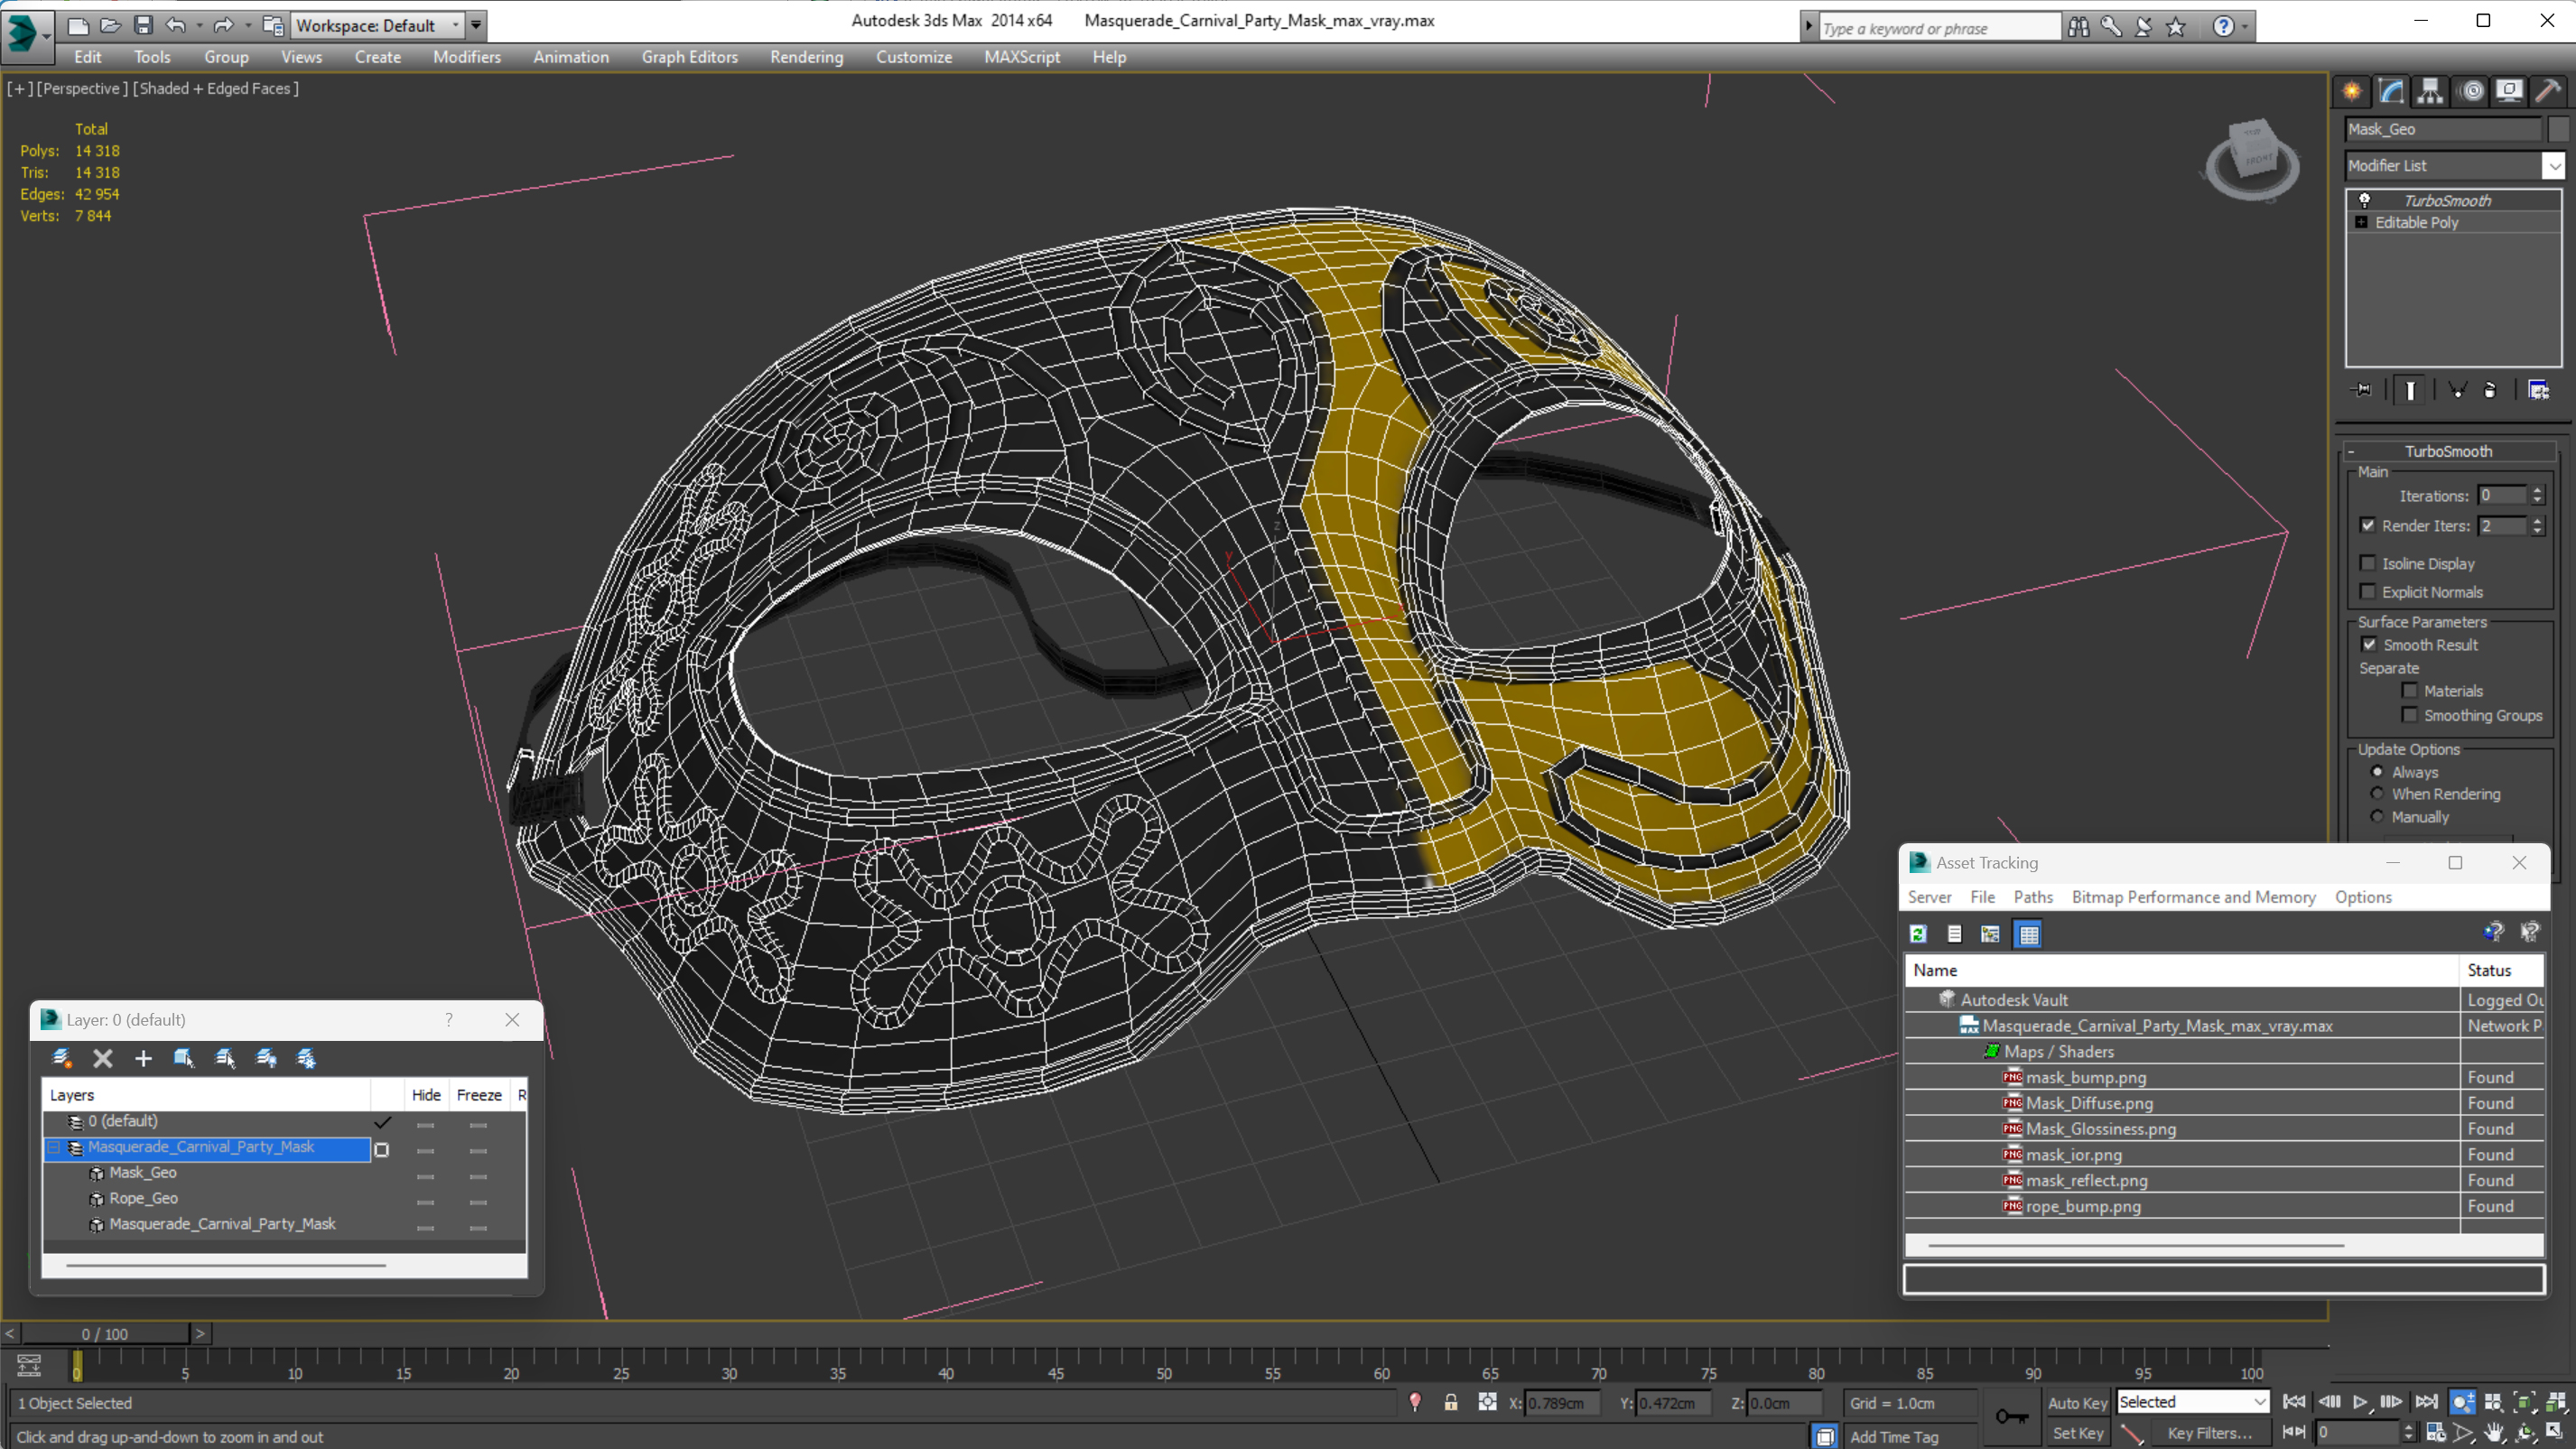
Task: Click Refresh icon in Asset Tracking
Action: pyautogui.click(x=1918, y=934)
